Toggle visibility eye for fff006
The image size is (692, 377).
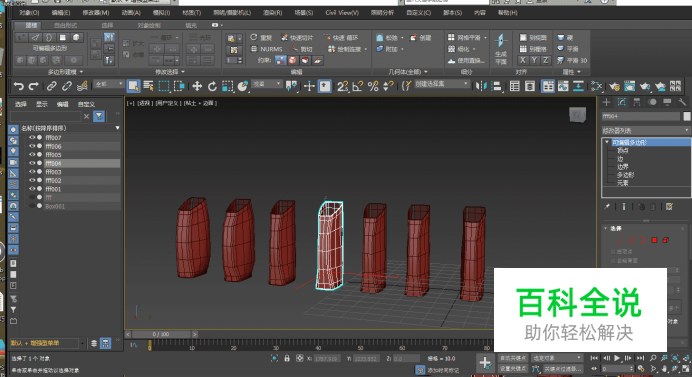point(32,146)
